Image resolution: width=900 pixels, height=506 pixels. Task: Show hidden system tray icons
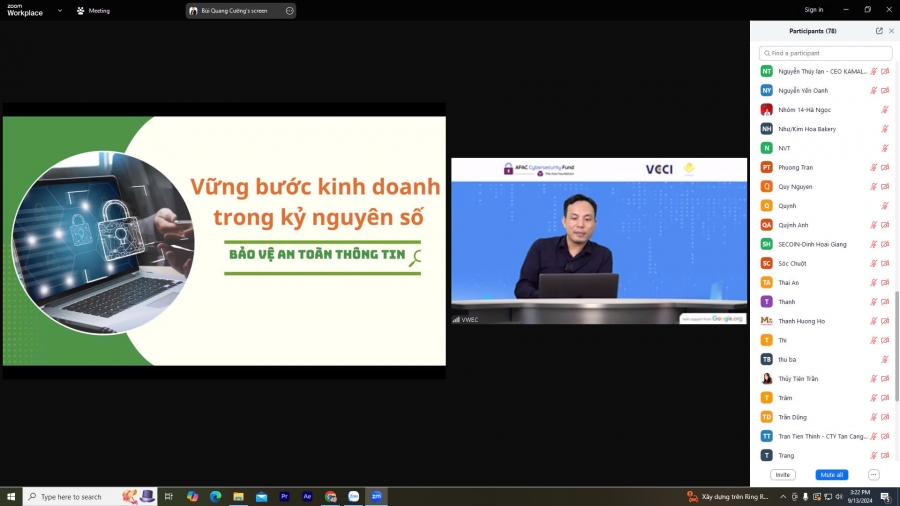coord(783,497)
